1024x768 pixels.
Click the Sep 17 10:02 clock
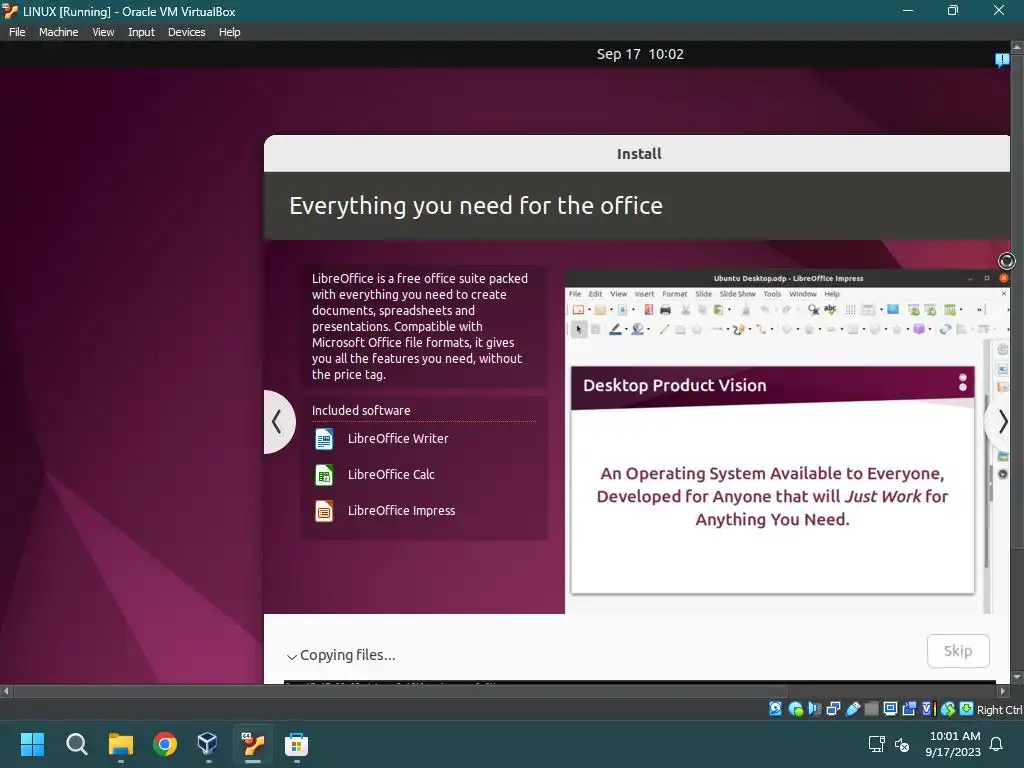tap(640, 54)
